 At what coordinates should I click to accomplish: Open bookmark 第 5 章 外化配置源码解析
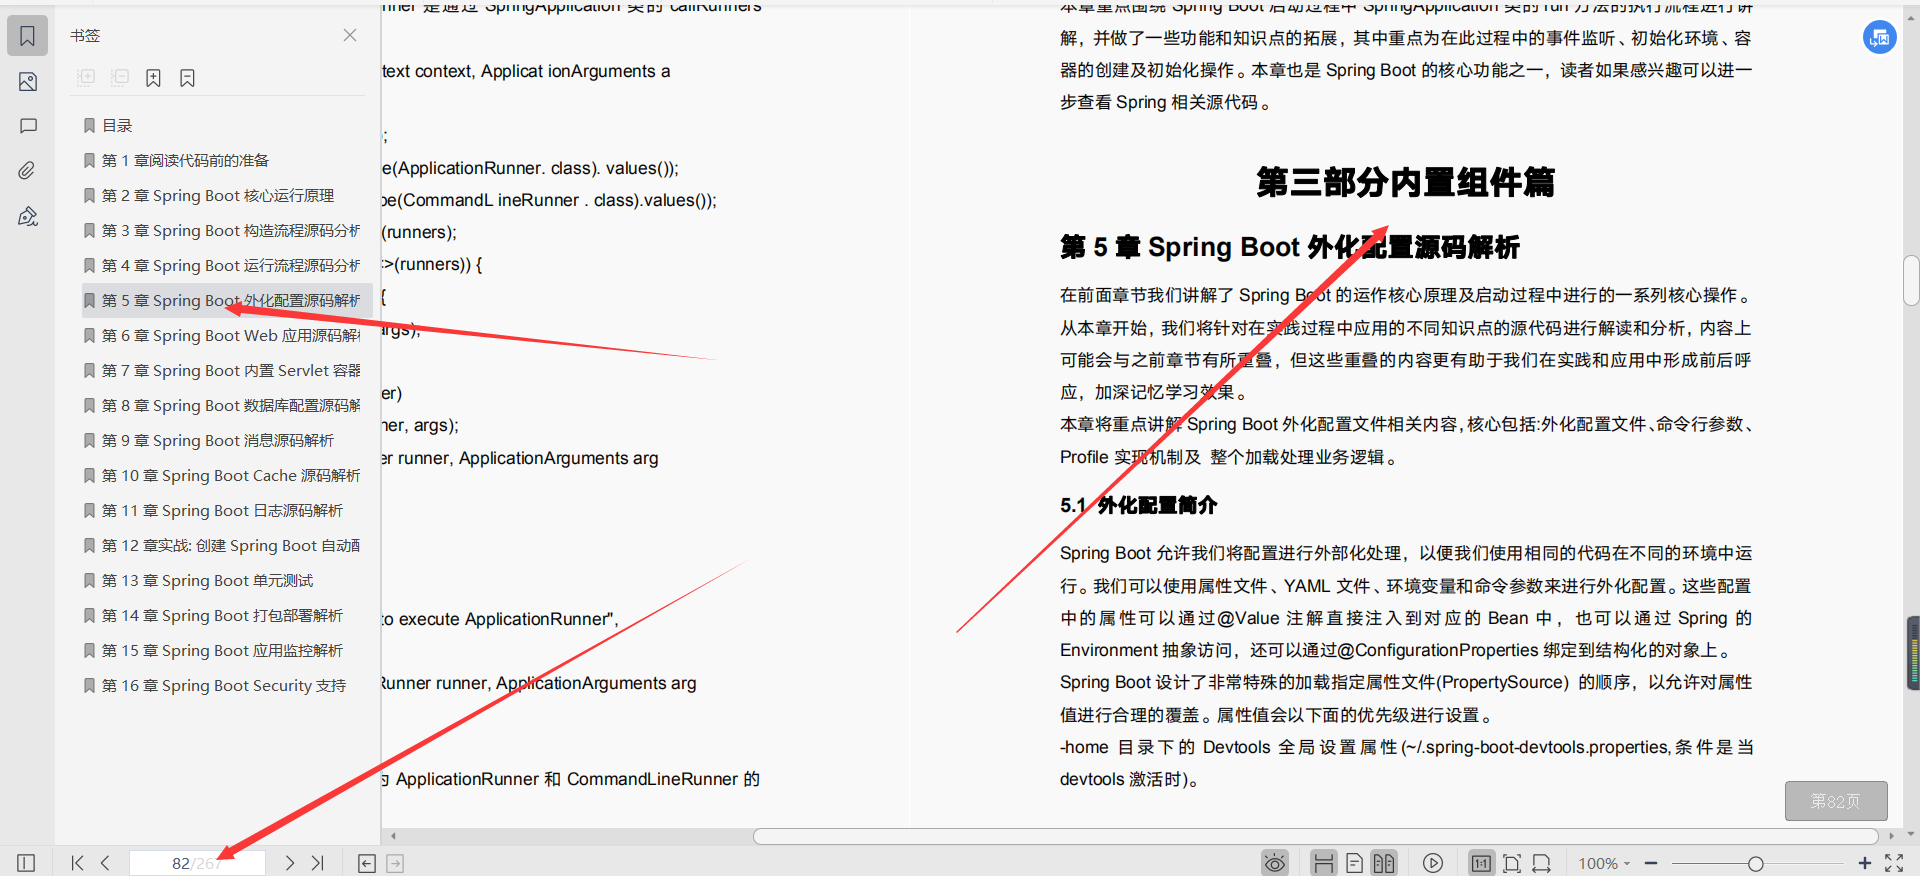tap(227, 300)
